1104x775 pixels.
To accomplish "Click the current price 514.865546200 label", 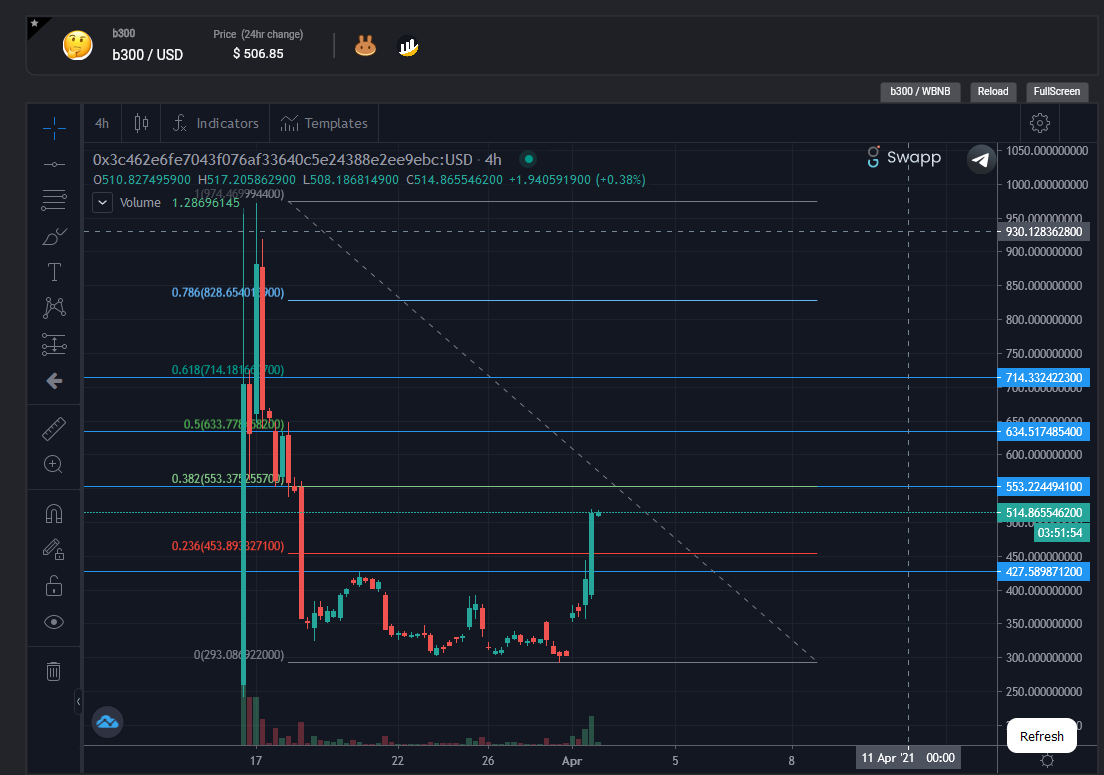I will 1044,512.
